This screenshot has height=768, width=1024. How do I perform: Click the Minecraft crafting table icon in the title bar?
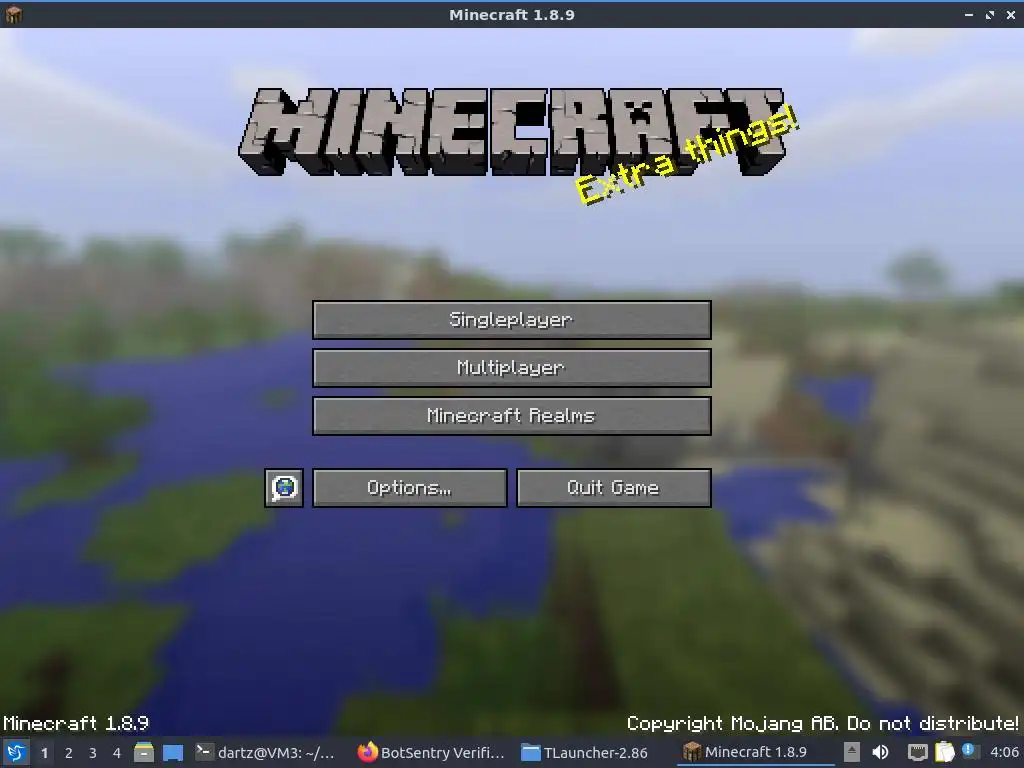click(x=13, y=14)
